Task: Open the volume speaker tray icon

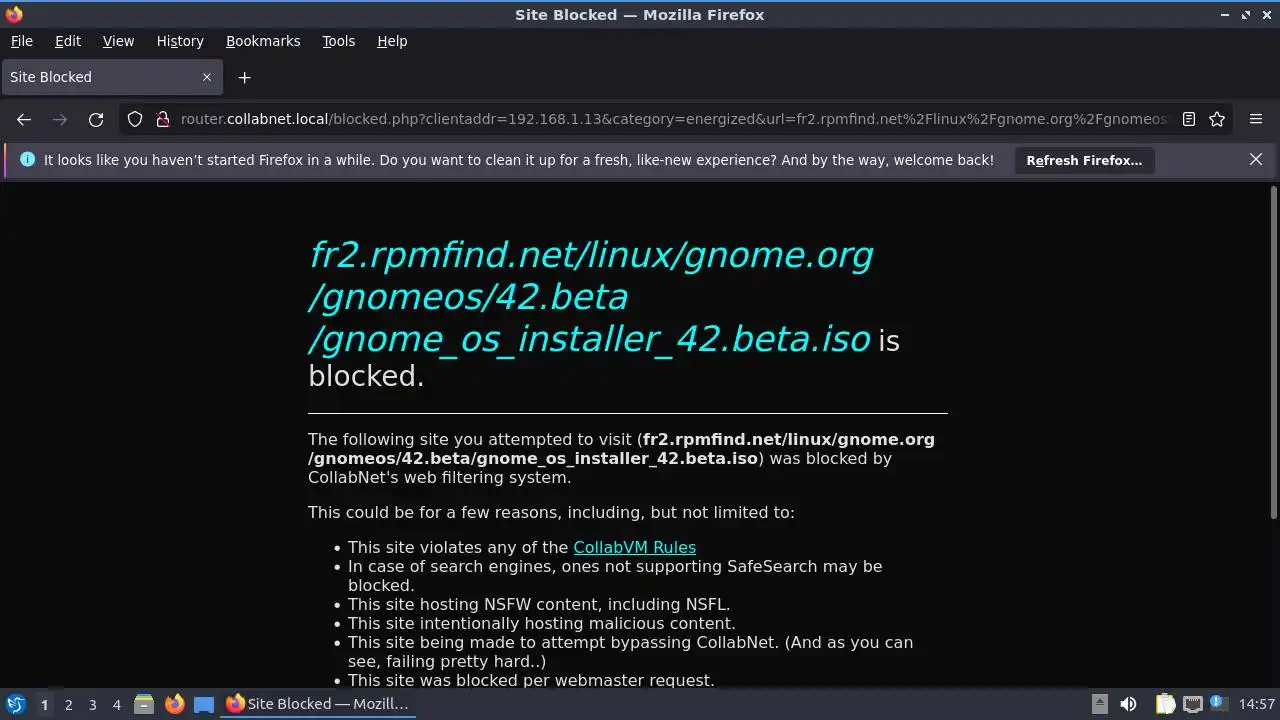Action: tap(1128, 704)
